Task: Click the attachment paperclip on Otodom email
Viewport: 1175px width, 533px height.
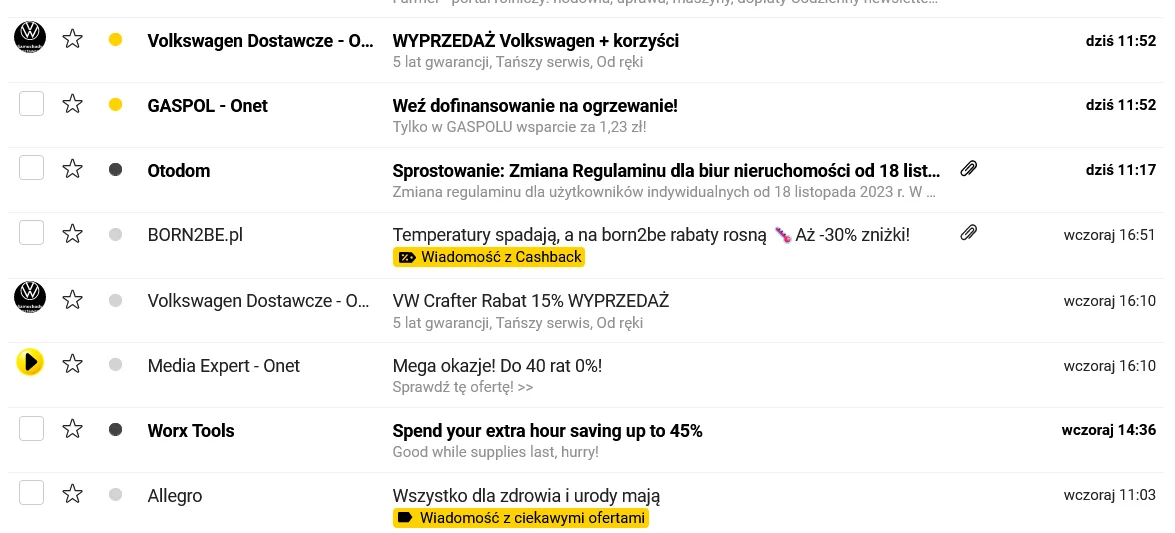Action: click(969, 169)
